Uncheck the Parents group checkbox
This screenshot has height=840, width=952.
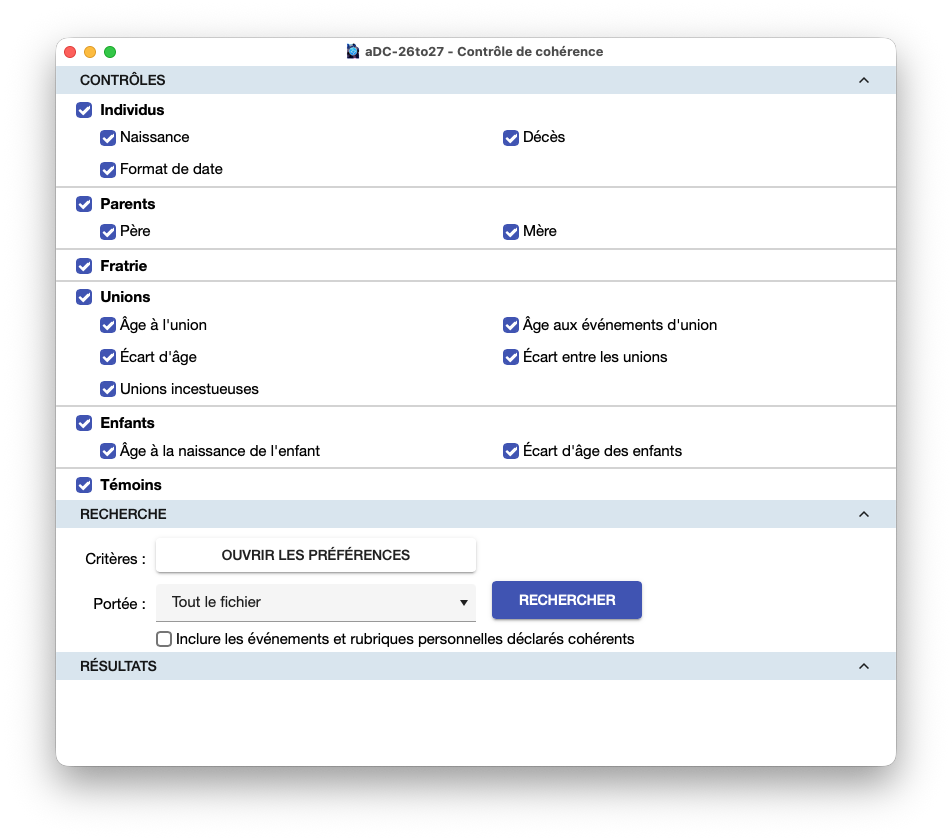click(84, 204)
